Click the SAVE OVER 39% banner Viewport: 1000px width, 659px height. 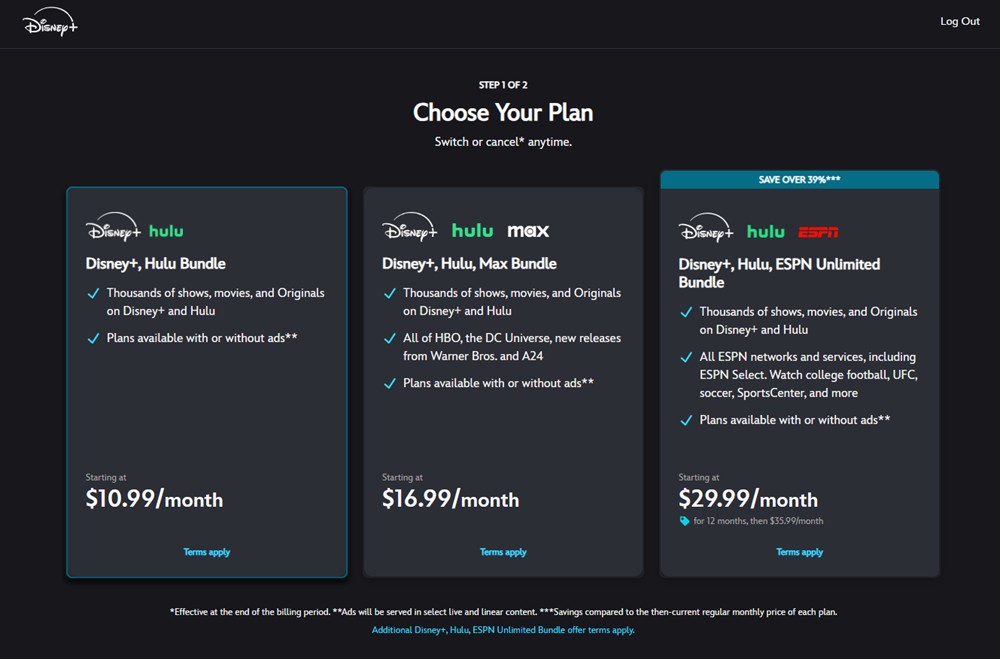[x=799, y=180]
